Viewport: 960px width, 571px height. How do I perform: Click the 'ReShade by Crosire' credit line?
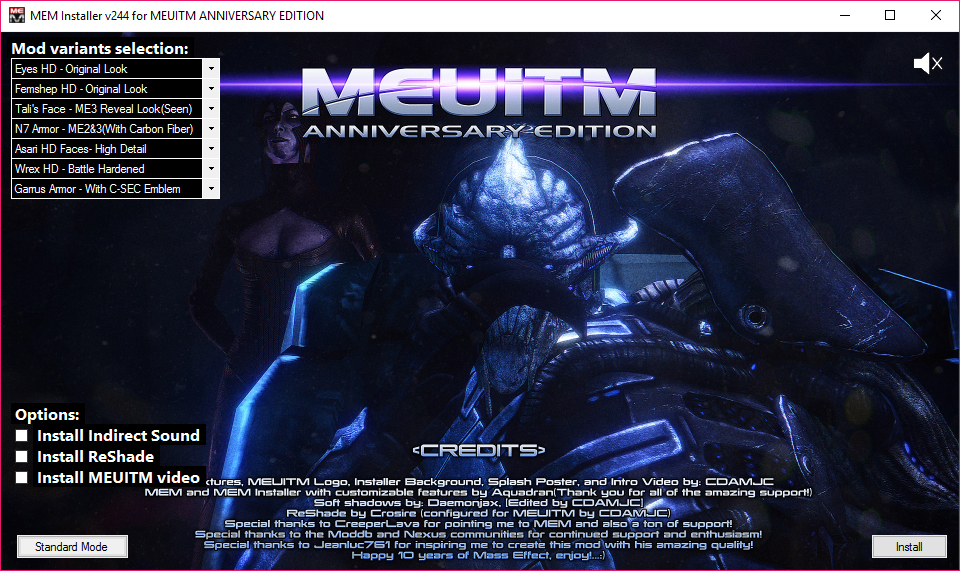(478, 513)
